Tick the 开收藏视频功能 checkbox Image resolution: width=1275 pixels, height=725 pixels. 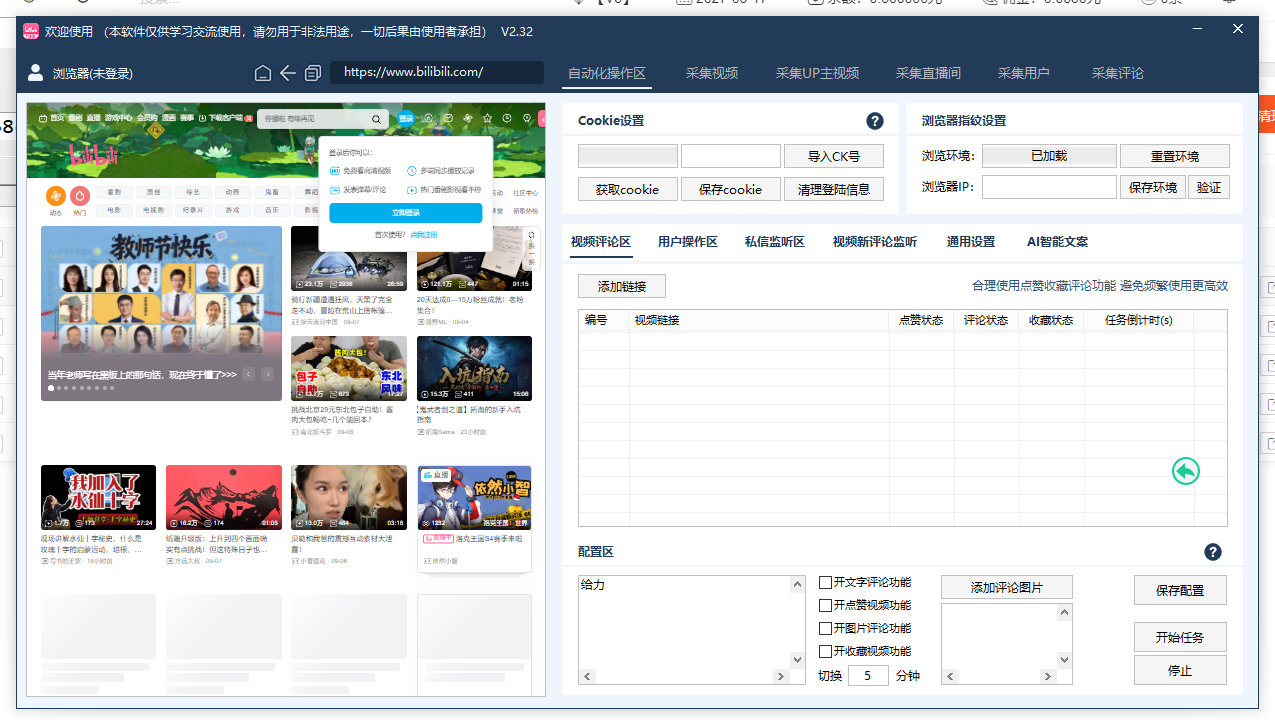pyautogui.click(x=826, y=651)
